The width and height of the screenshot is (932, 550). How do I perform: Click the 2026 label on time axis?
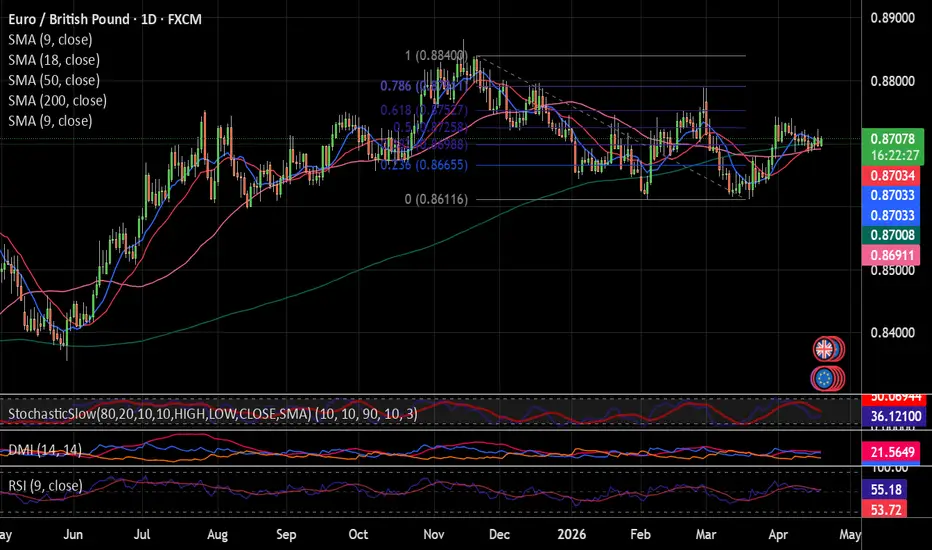point(572,535)
